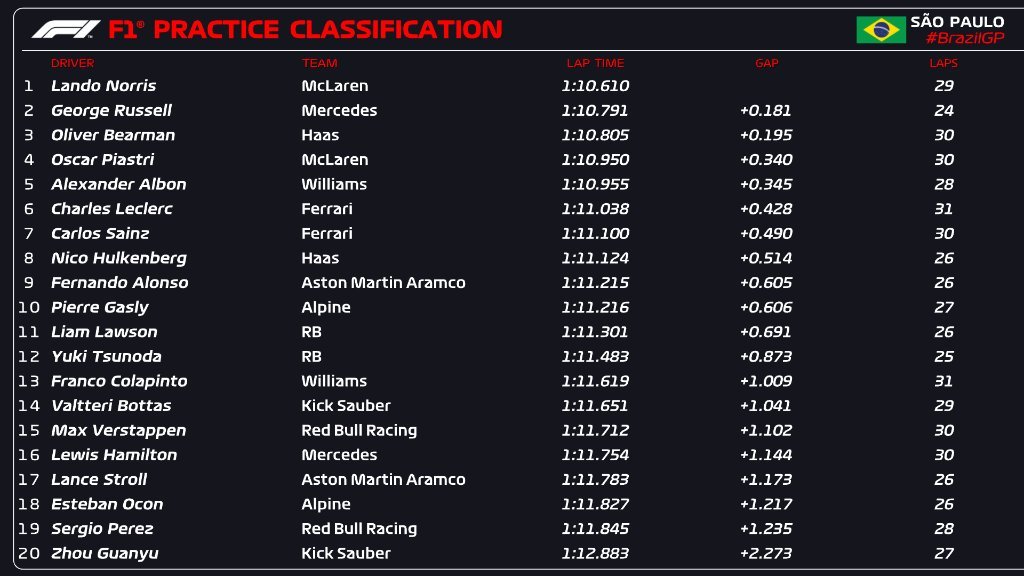Viewport: 1024px width, 576px height.
Task: Select Zhou Guanyu's gap of +2.273
Action: (x=765, y=553)
